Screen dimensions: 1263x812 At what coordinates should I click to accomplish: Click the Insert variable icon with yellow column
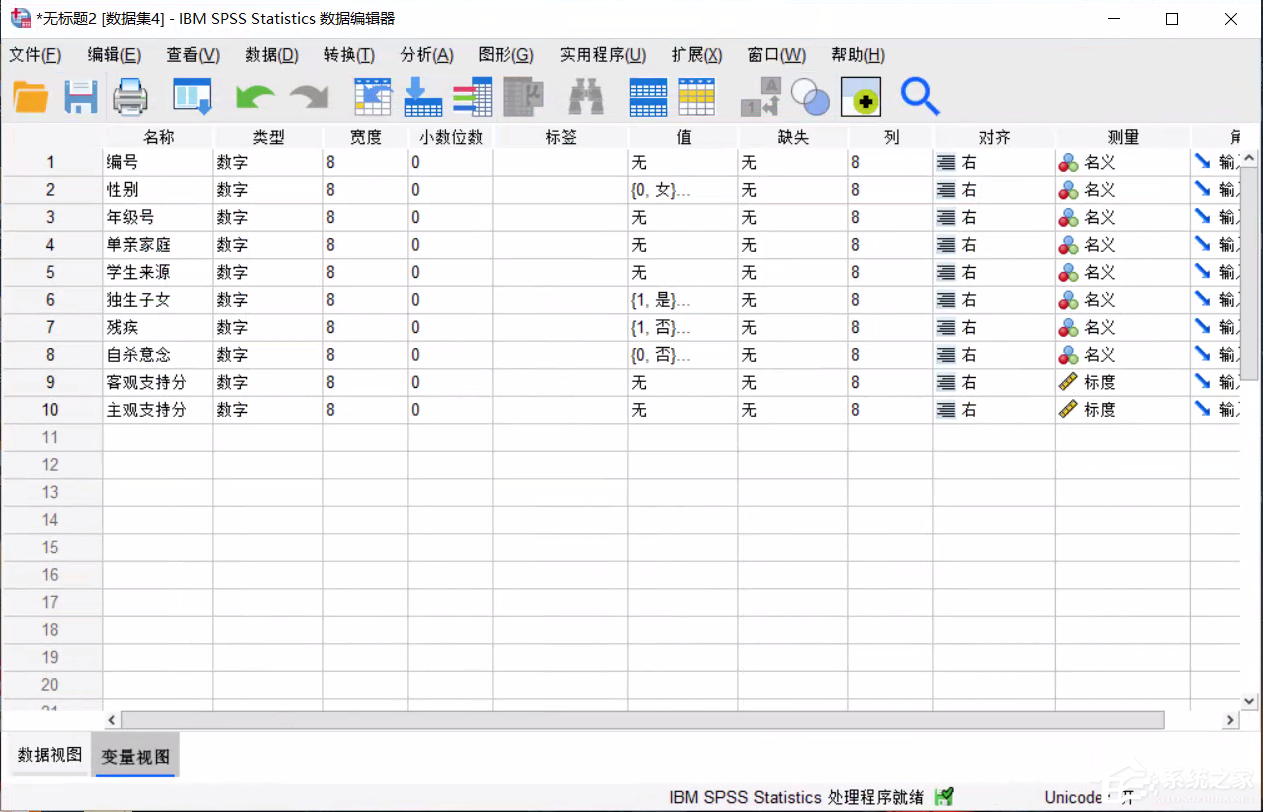(x=697, y=97)
